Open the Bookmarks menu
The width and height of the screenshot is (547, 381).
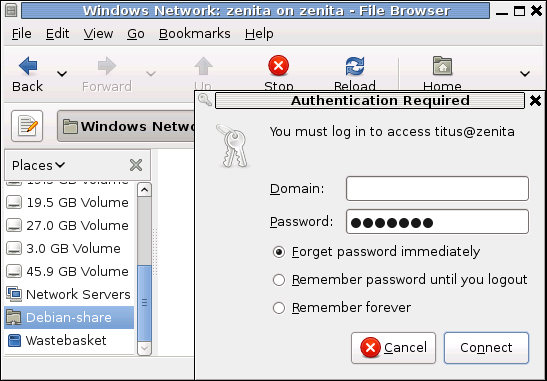194,34
